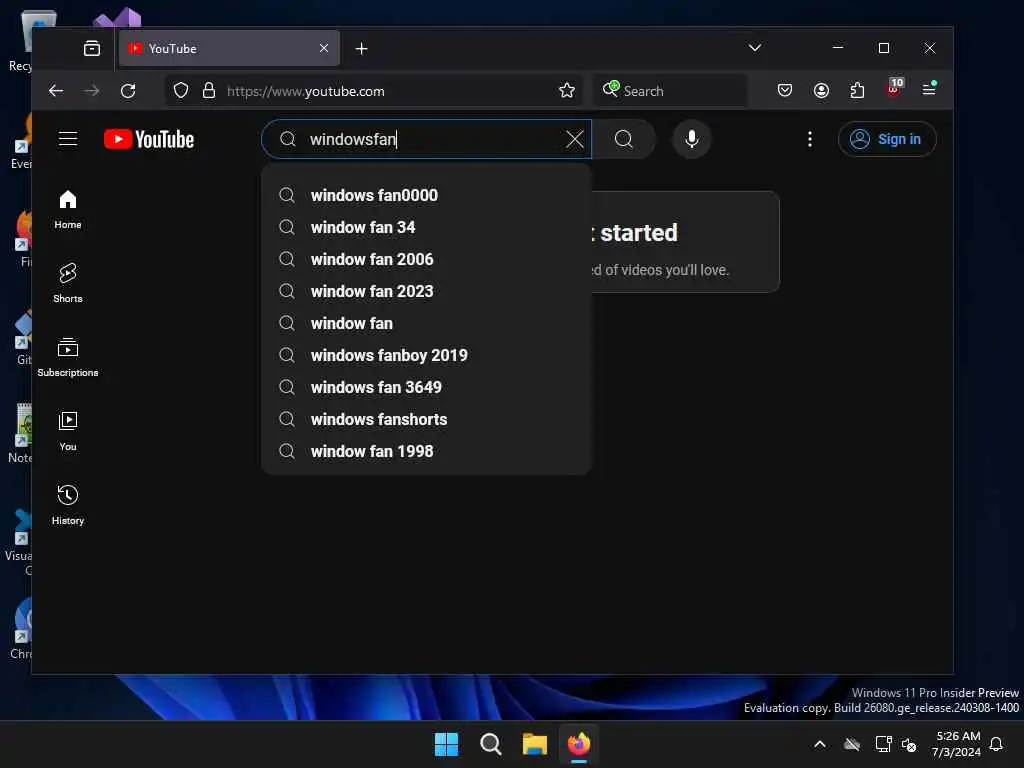This screenshot has width=1024, height=768.
Task: Open Firefox account icon
Action: point(822,91)
